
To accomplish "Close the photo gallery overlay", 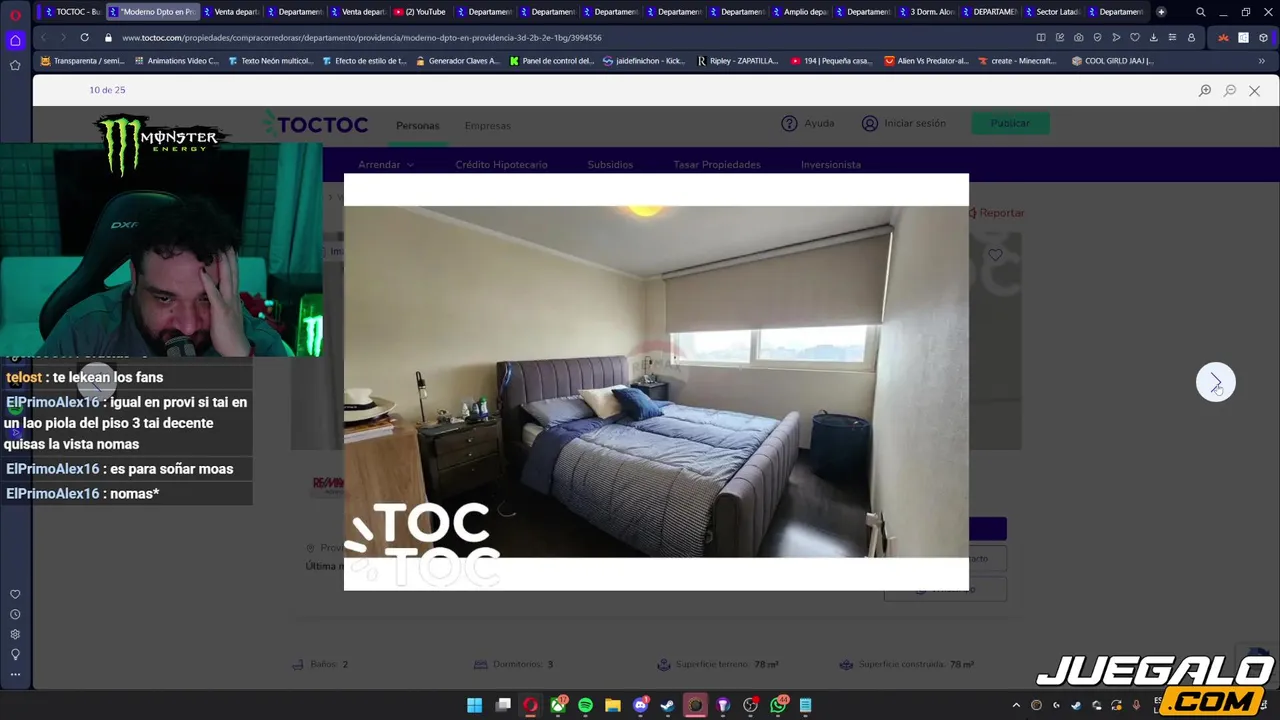I will tap(1254, 90).
